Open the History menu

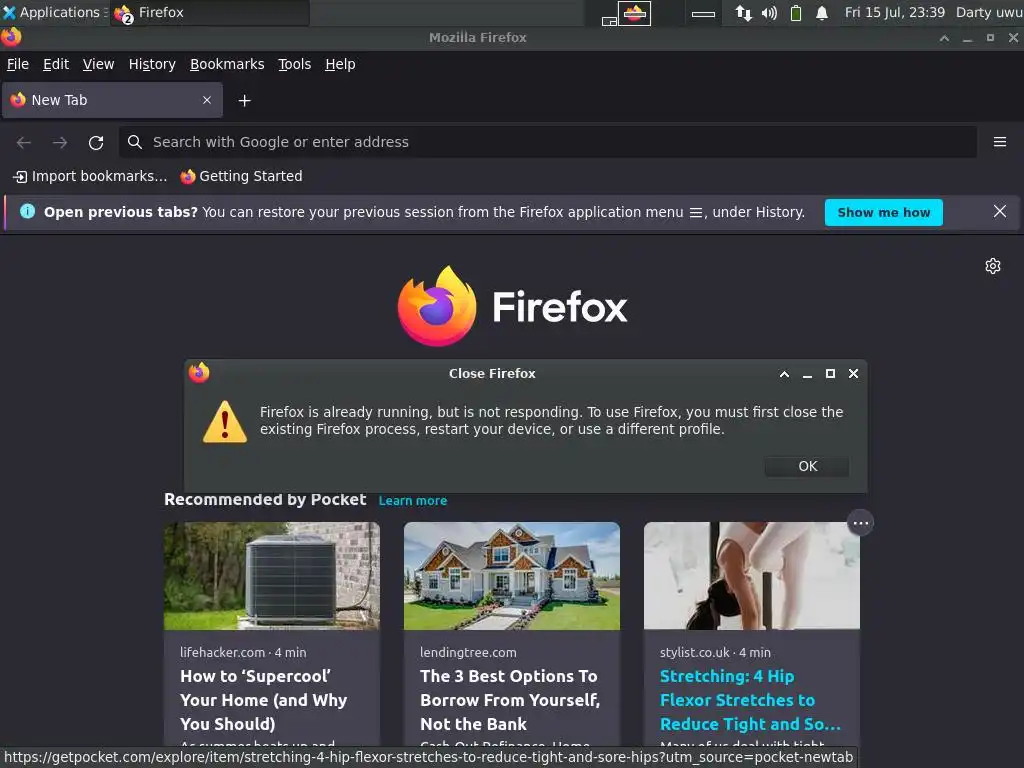point(152,64)
